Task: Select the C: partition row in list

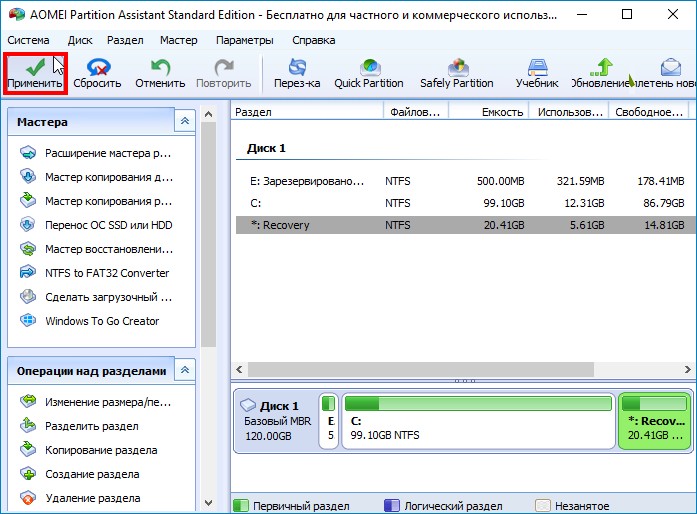Action: [x=466, y=203]
